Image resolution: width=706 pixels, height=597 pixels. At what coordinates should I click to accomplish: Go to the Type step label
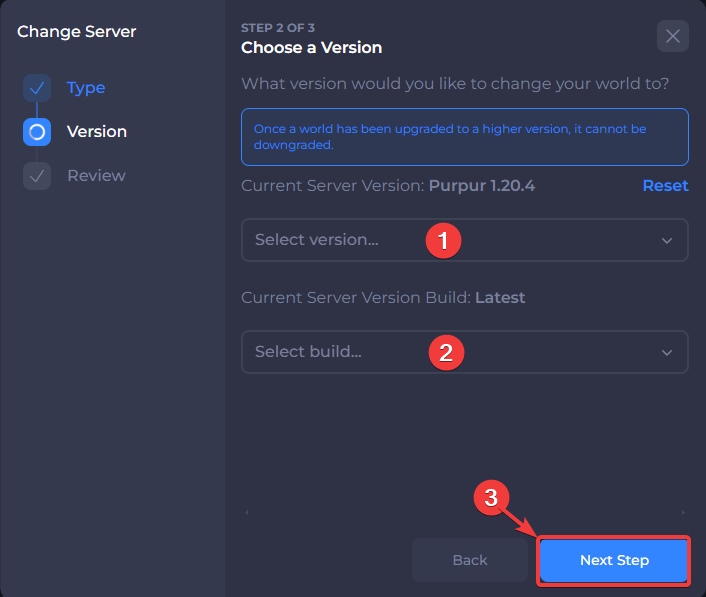coord(86,88)
